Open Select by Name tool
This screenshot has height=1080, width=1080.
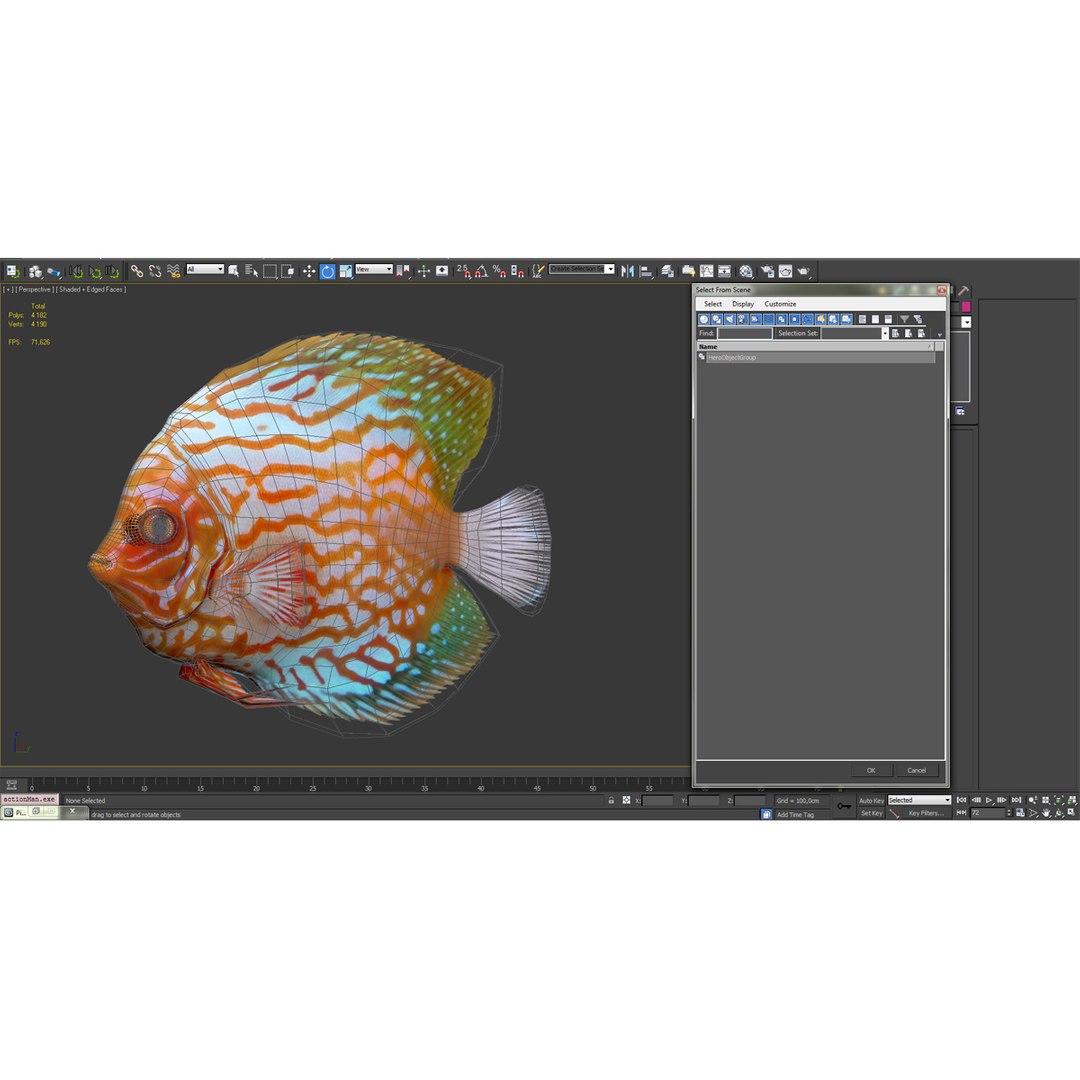[x=251, y=271]
